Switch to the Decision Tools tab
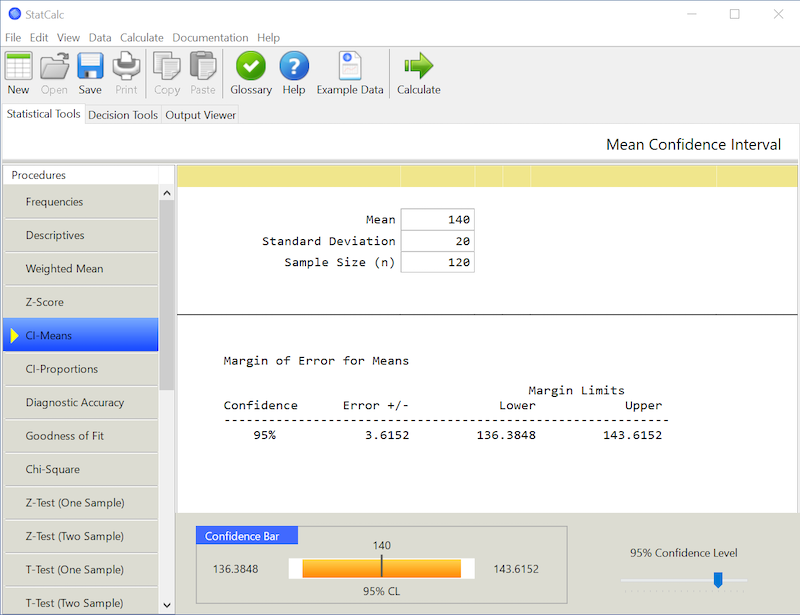This screenshot has width=800, height=615. click(123, 115)
